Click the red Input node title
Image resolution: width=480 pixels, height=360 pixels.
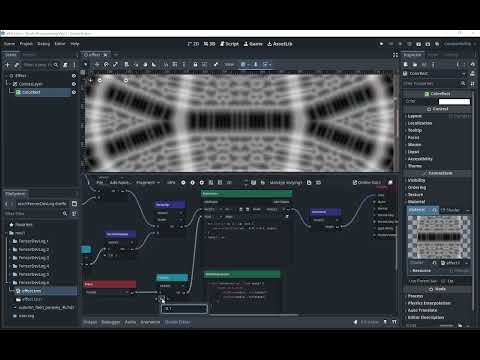click(x=110, y=284)
